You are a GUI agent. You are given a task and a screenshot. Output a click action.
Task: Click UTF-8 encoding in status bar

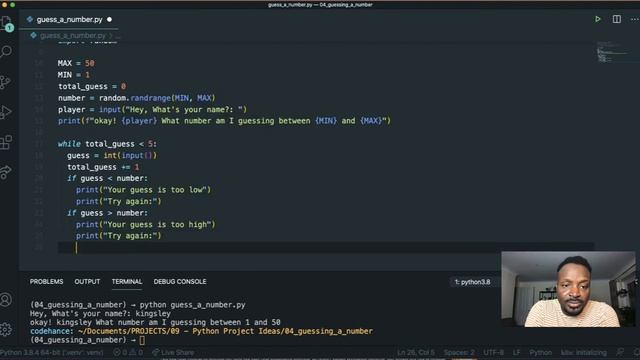tap(493, 352)
